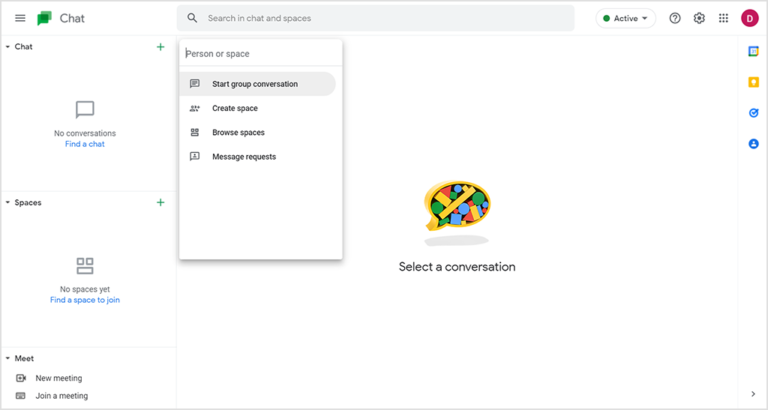Open Google Calendar side panel icon
This screenshot has height=410, width=768.
[x=753, y=51]
